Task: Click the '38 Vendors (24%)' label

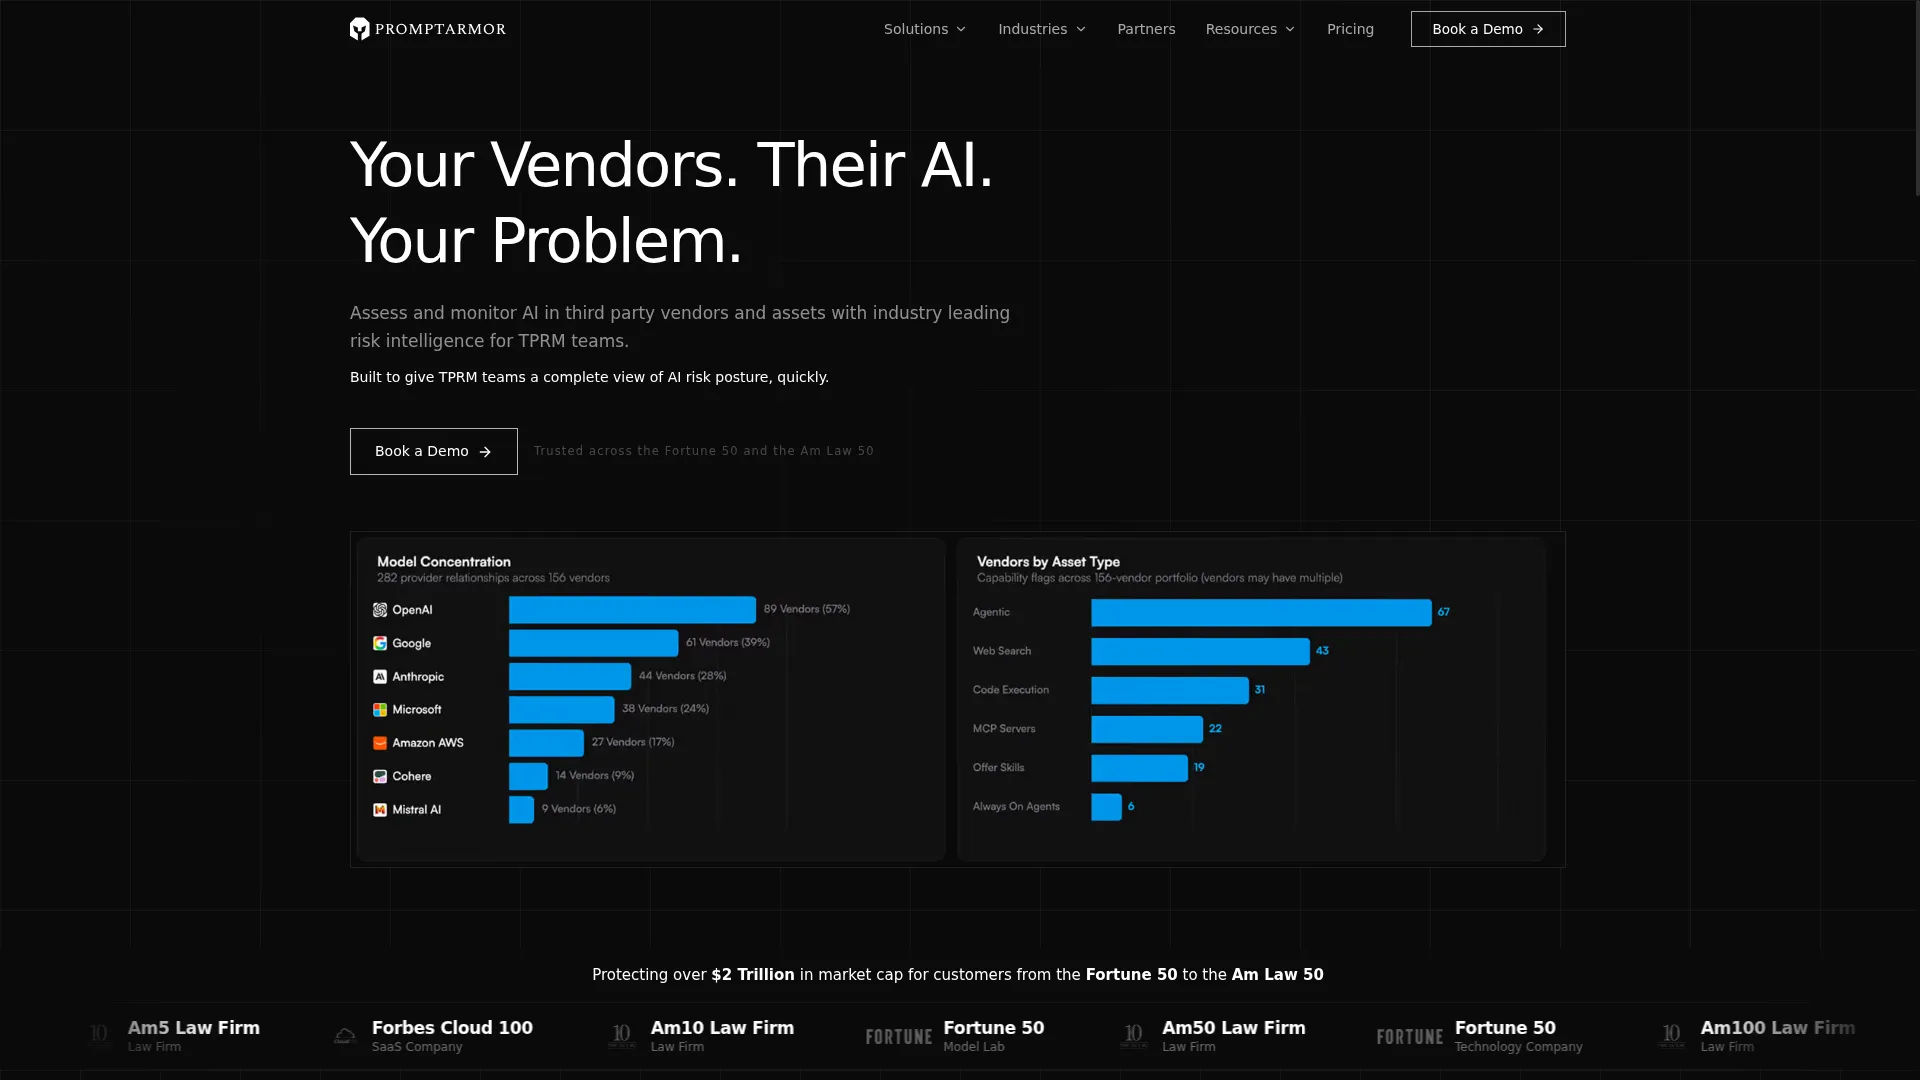Action: (665, 709)
